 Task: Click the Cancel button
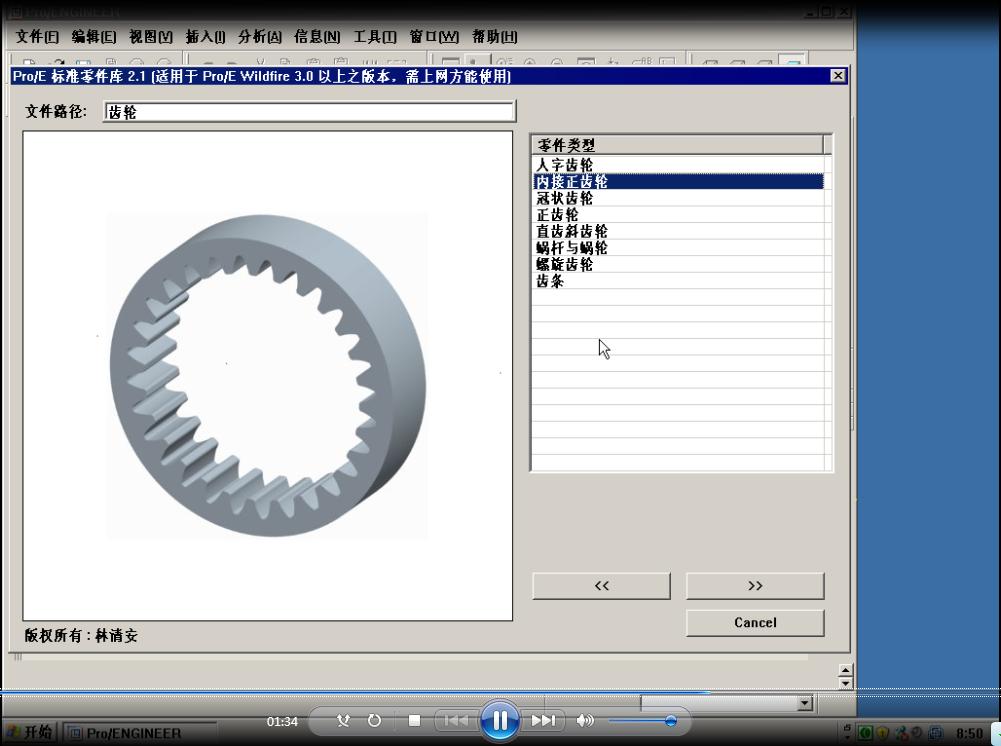755,623
